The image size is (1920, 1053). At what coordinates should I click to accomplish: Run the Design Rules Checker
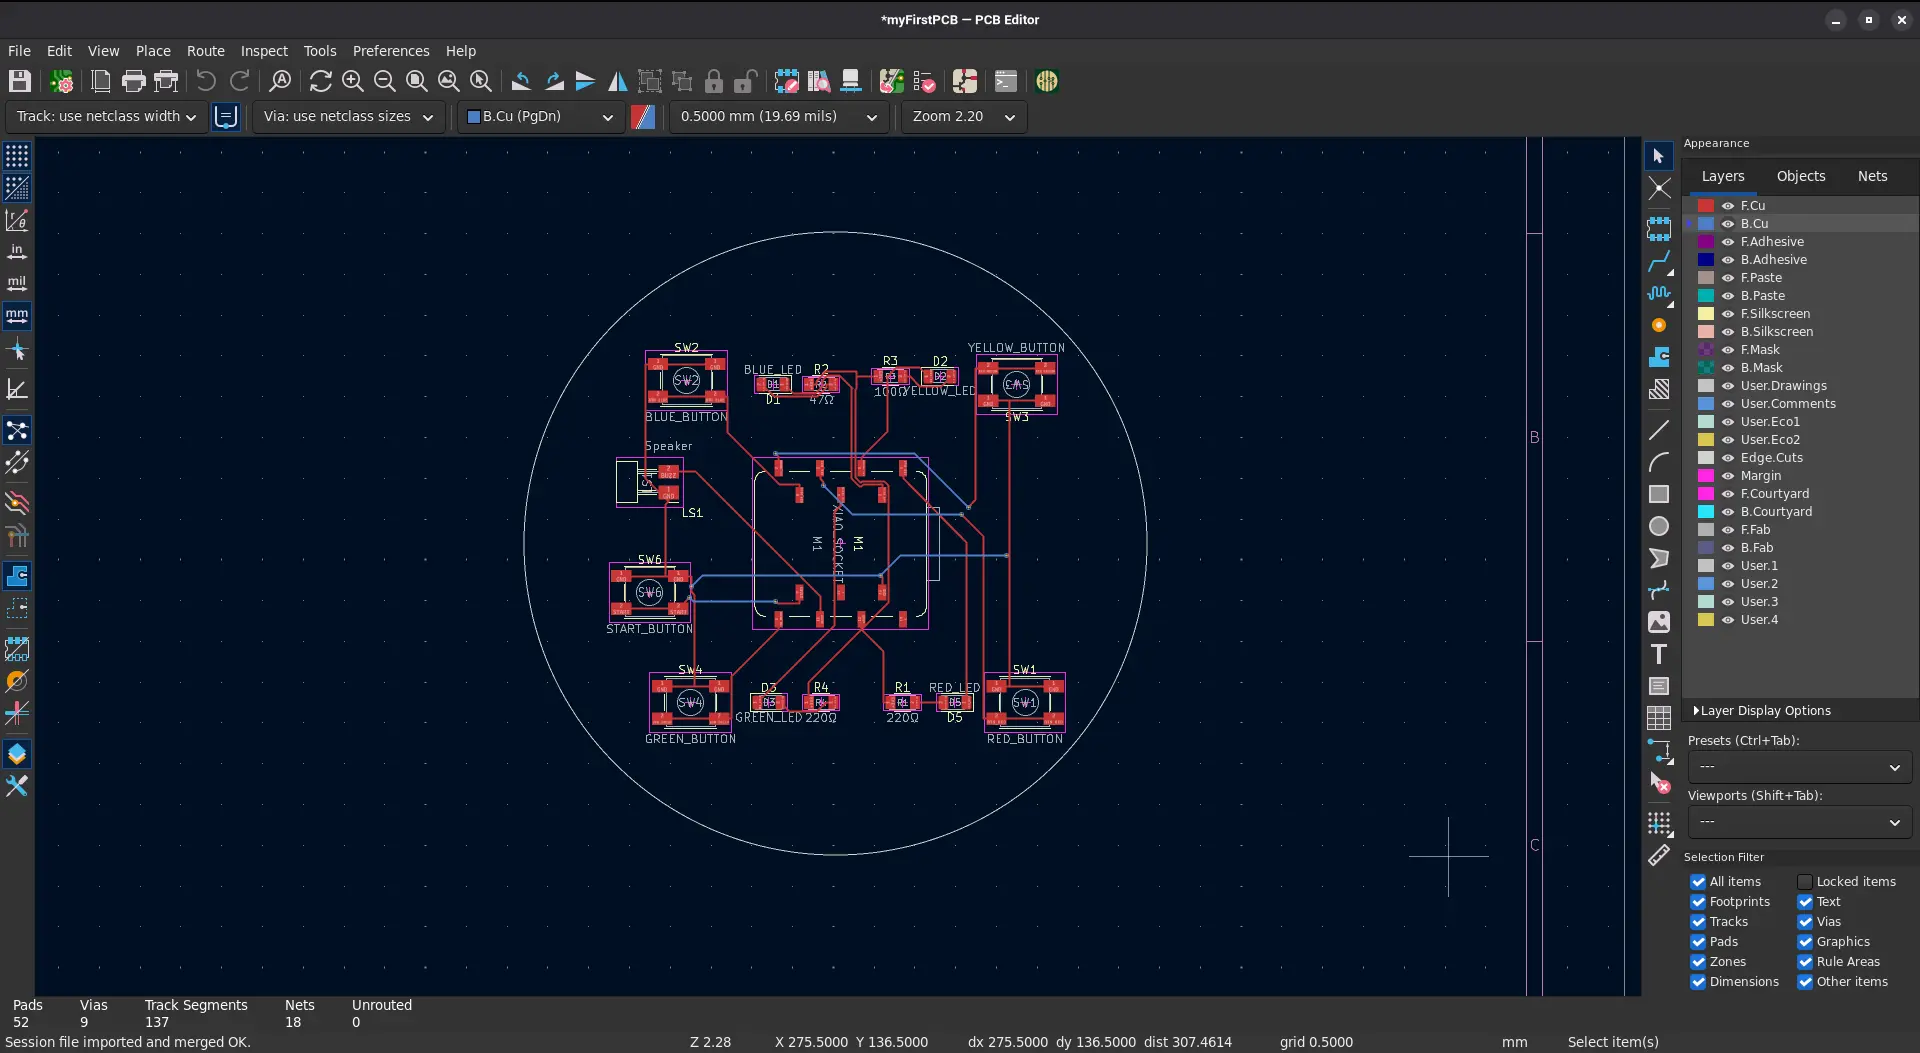(924, 81)
